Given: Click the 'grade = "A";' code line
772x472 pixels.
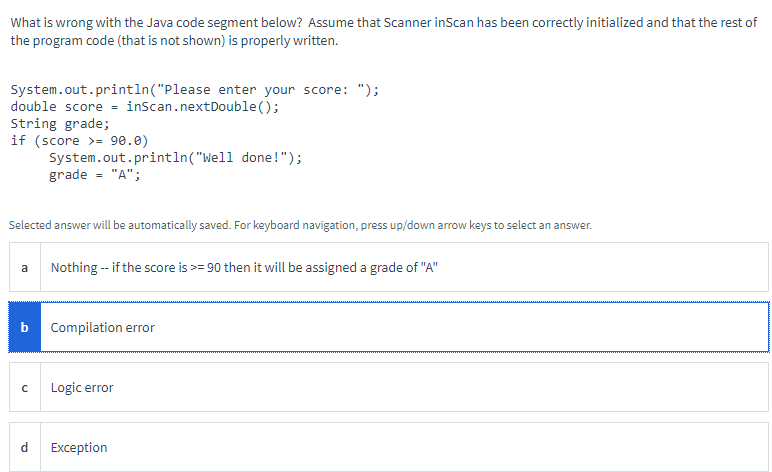Looking at the screenshot, I should coord(95,175).
